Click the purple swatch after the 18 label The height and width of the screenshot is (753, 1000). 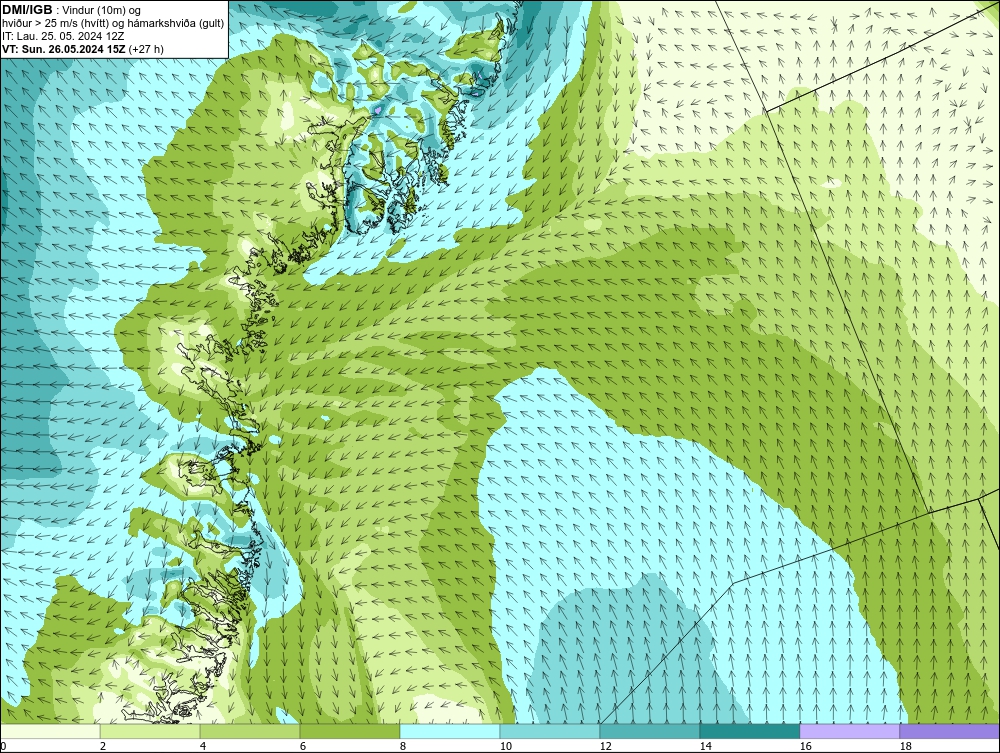click(949, 731)
